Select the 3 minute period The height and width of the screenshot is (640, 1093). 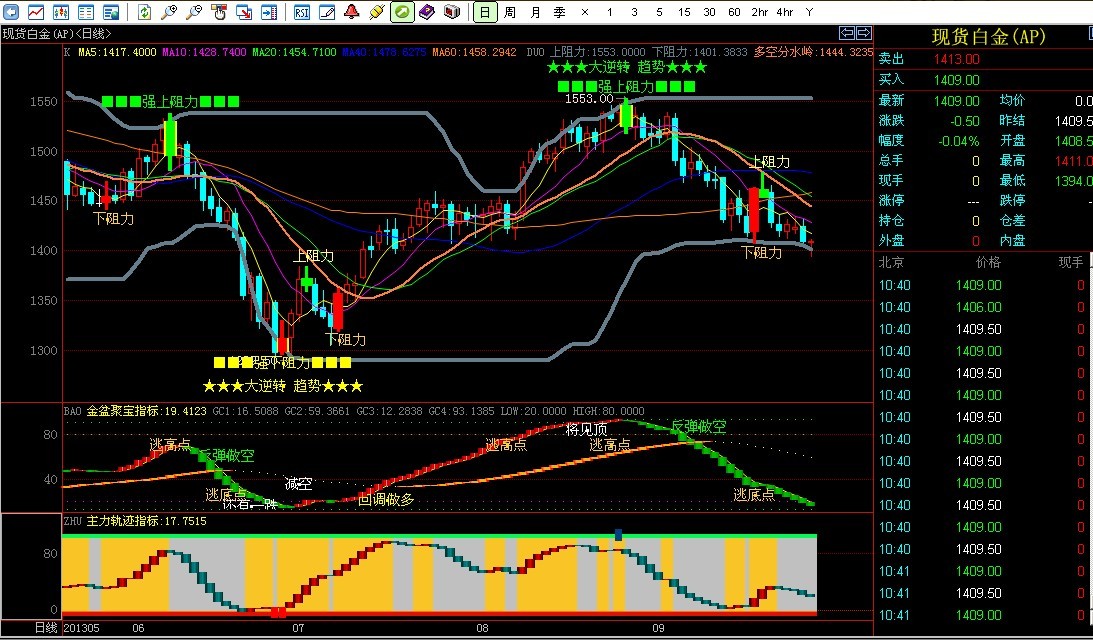[634, 12]
